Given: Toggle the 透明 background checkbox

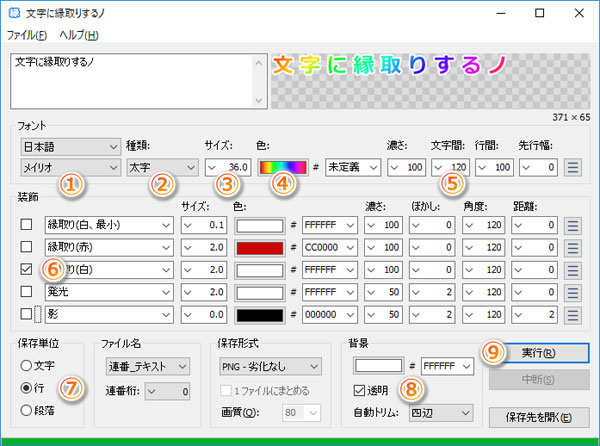Looking at the screenshot, I should 360,389.
